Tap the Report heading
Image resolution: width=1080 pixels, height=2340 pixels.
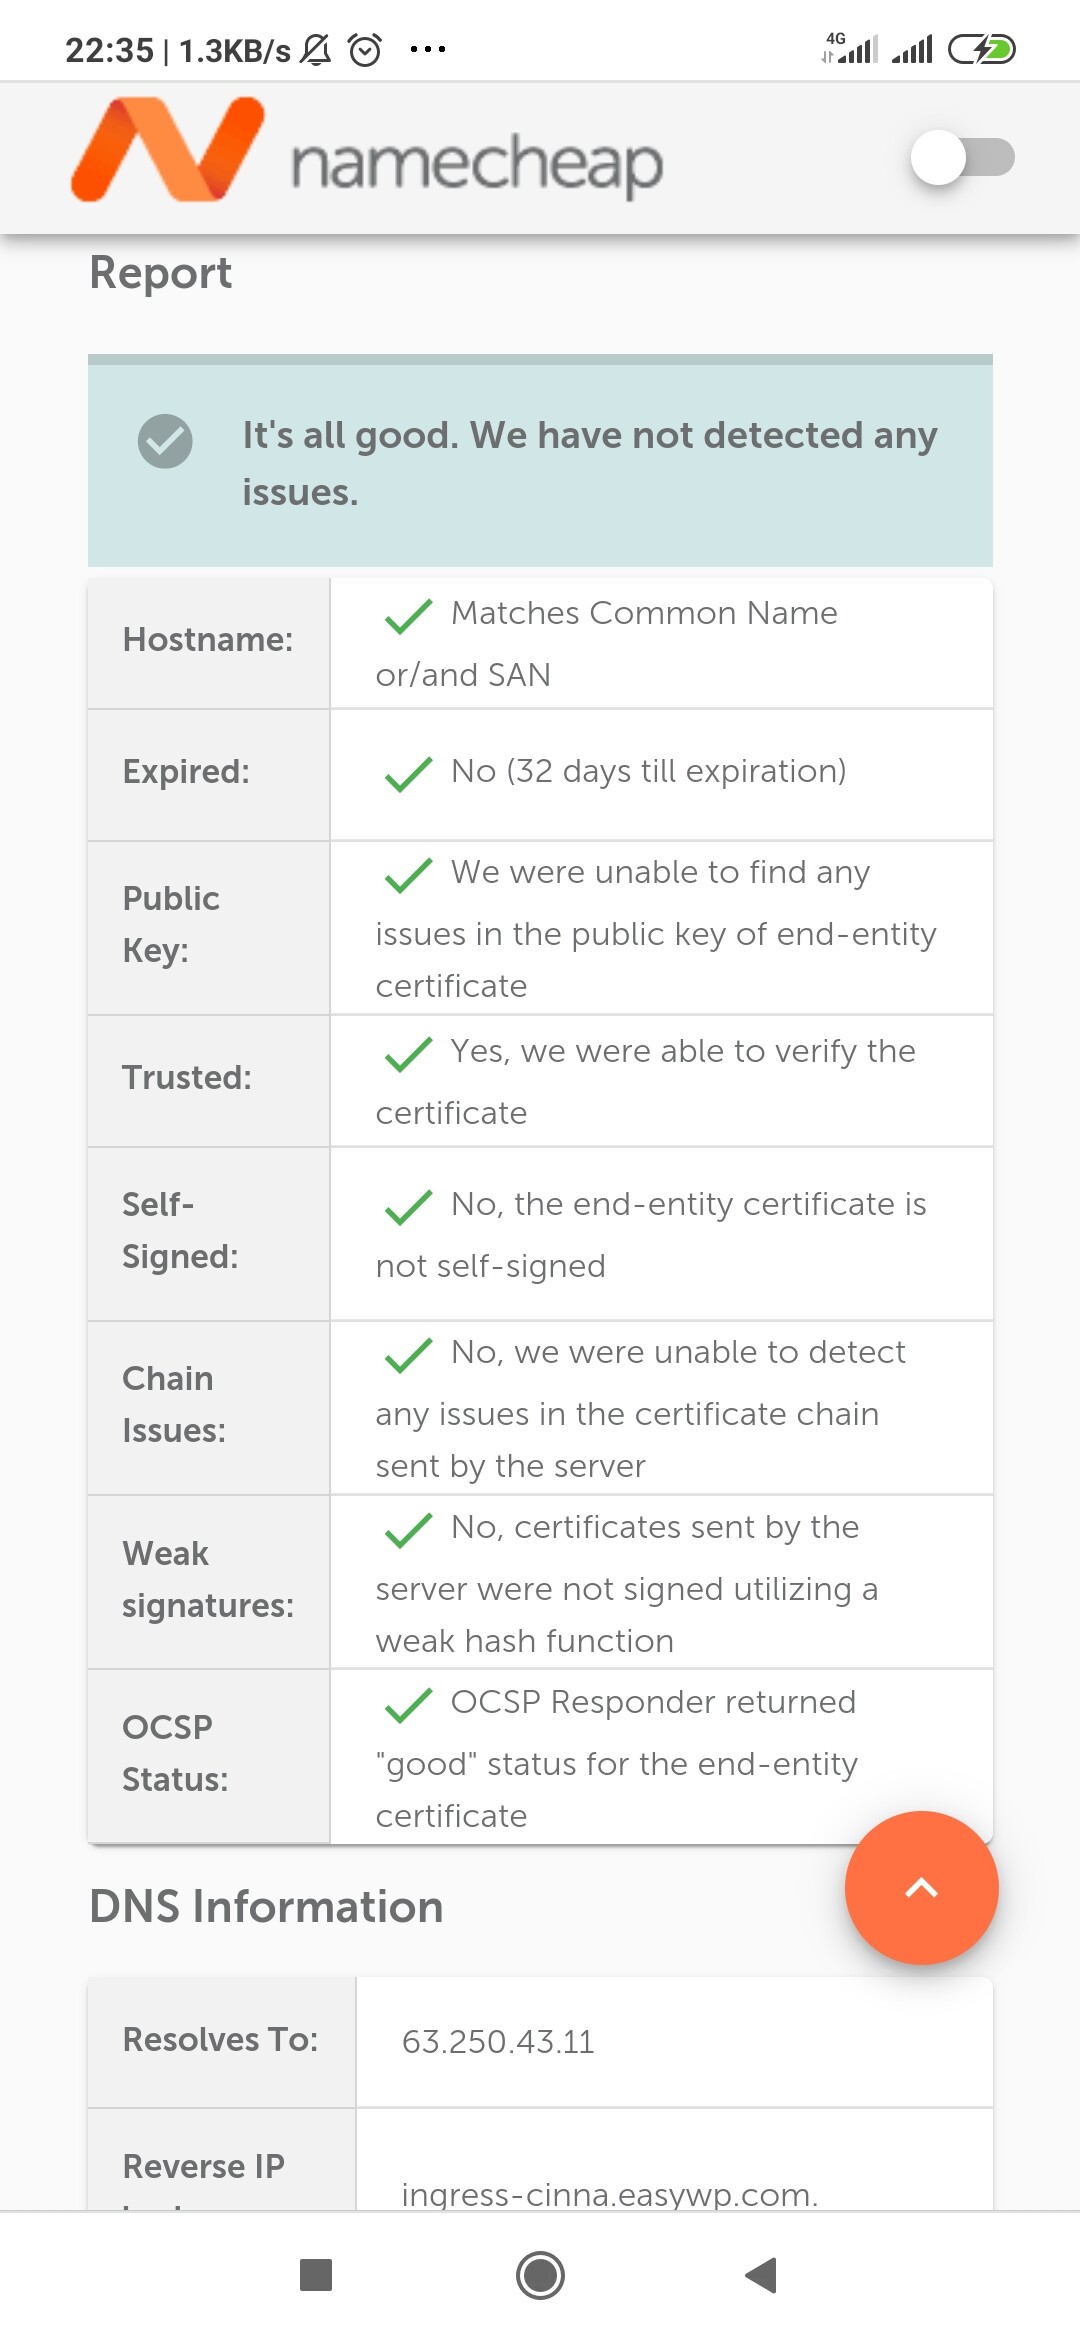click(161, 273)
